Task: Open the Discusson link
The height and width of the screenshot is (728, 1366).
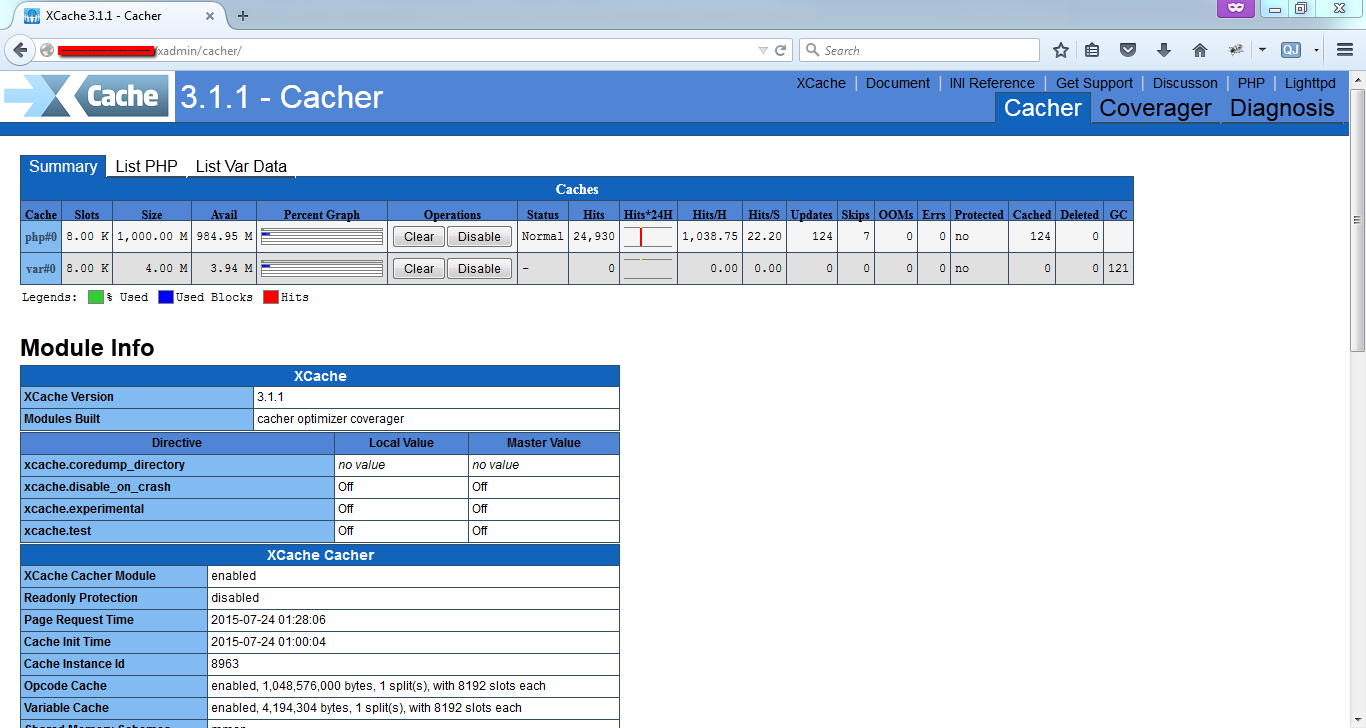Action: (1185, 83)
